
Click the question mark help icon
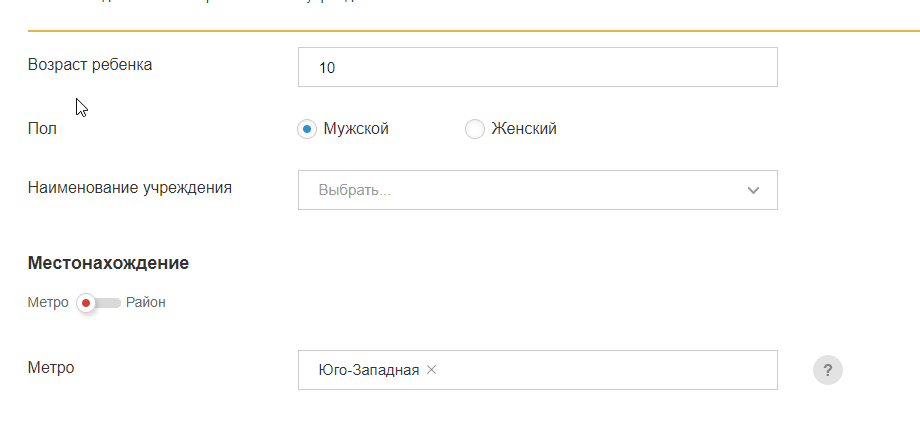point(828,371)
